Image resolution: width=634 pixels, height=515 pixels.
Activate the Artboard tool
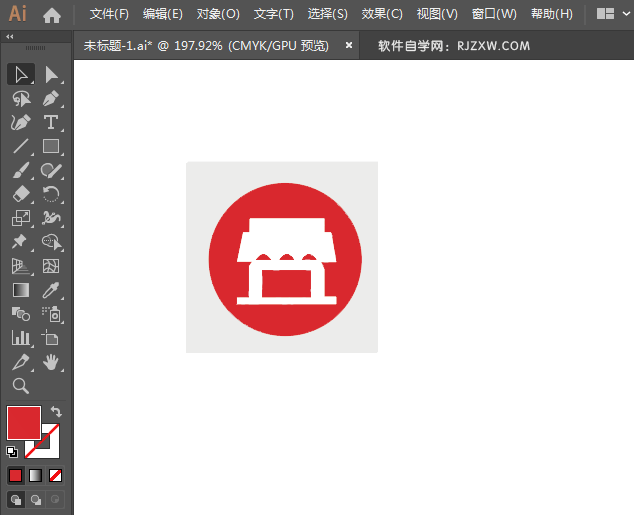51,338
